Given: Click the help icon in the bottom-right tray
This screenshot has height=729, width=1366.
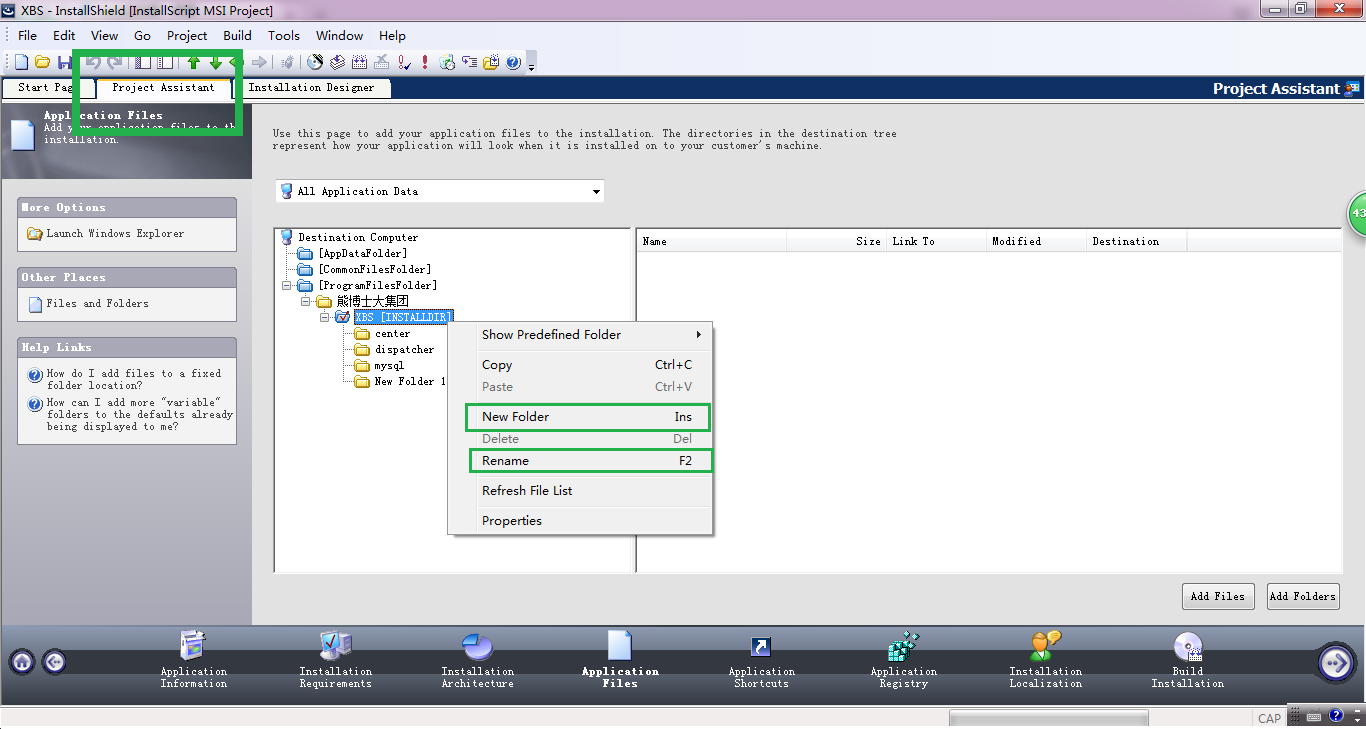Looking at the screenshot, I should 1336,715.
